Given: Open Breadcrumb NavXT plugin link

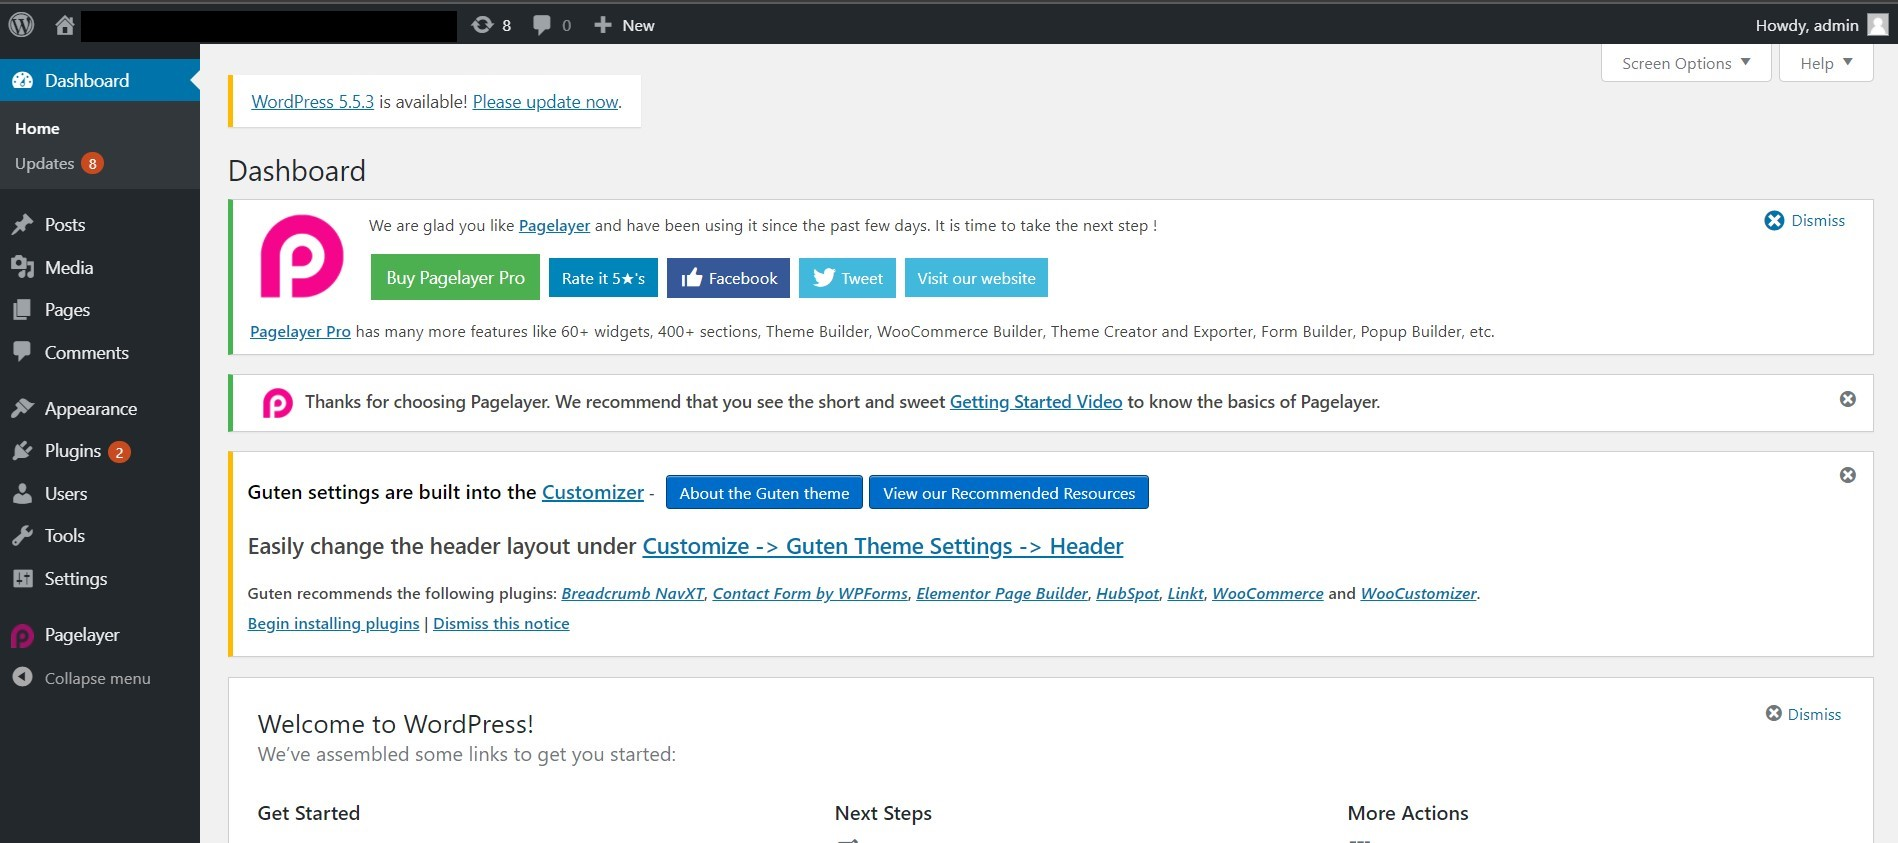Looking at the screenshot, I should click(x=633, y=593).
